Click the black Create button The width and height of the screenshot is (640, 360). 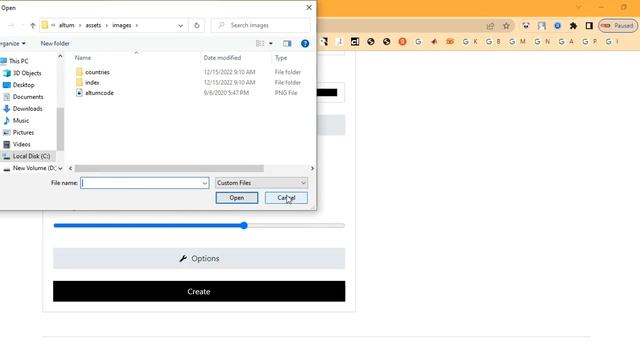199,291
